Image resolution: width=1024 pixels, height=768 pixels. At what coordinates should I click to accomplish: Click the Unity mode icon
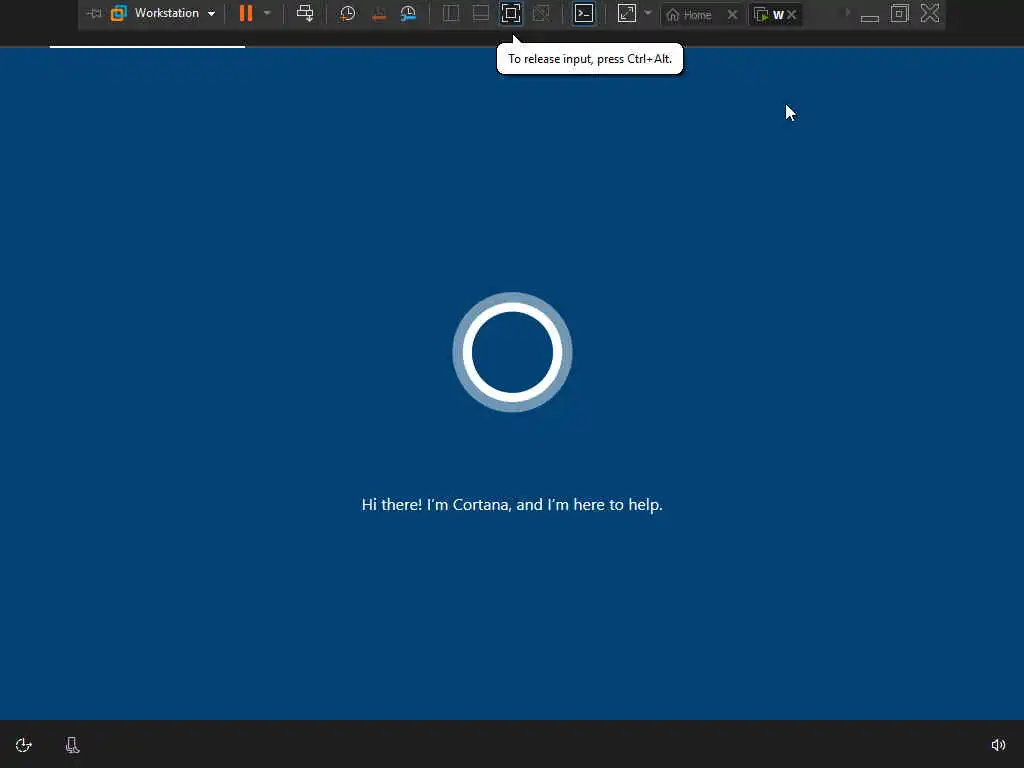coord(541,13)
